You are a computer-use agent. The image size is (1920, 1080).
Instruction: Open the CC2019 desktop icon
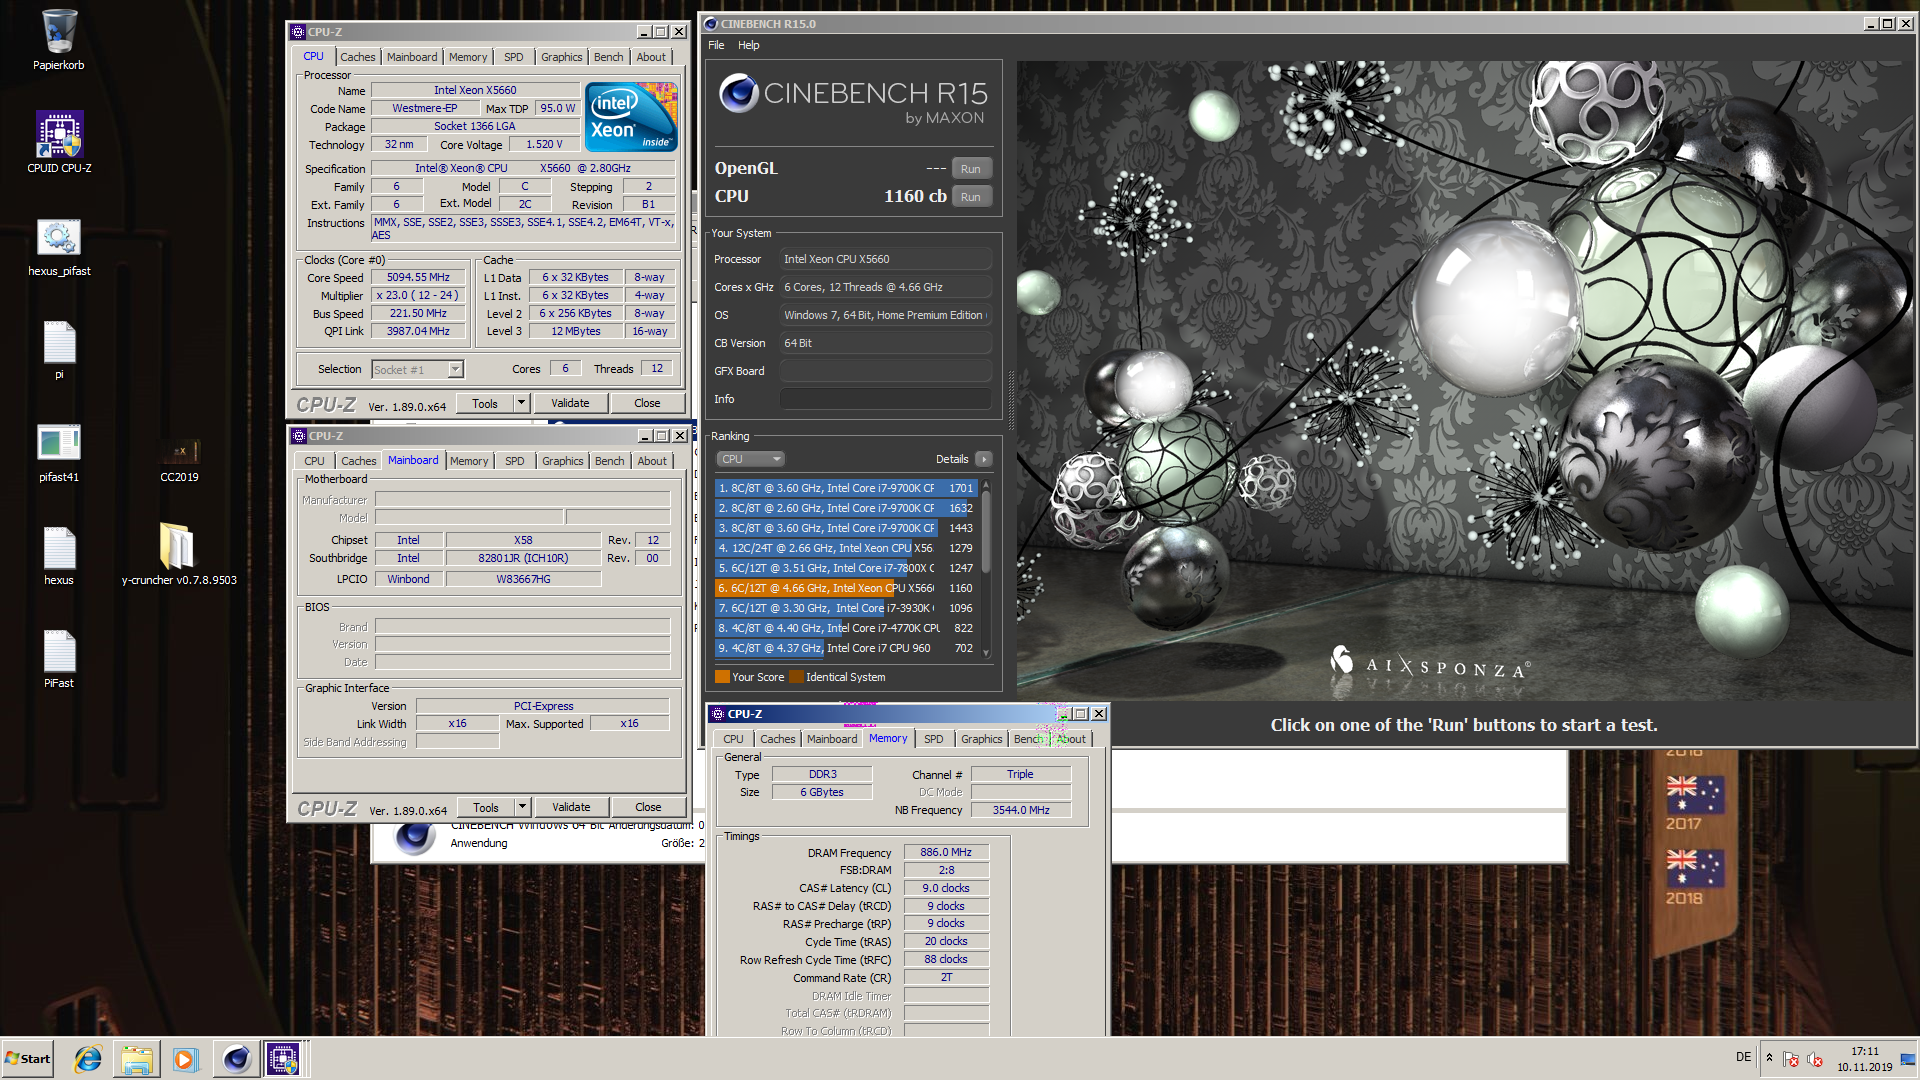tap(180, 460)
